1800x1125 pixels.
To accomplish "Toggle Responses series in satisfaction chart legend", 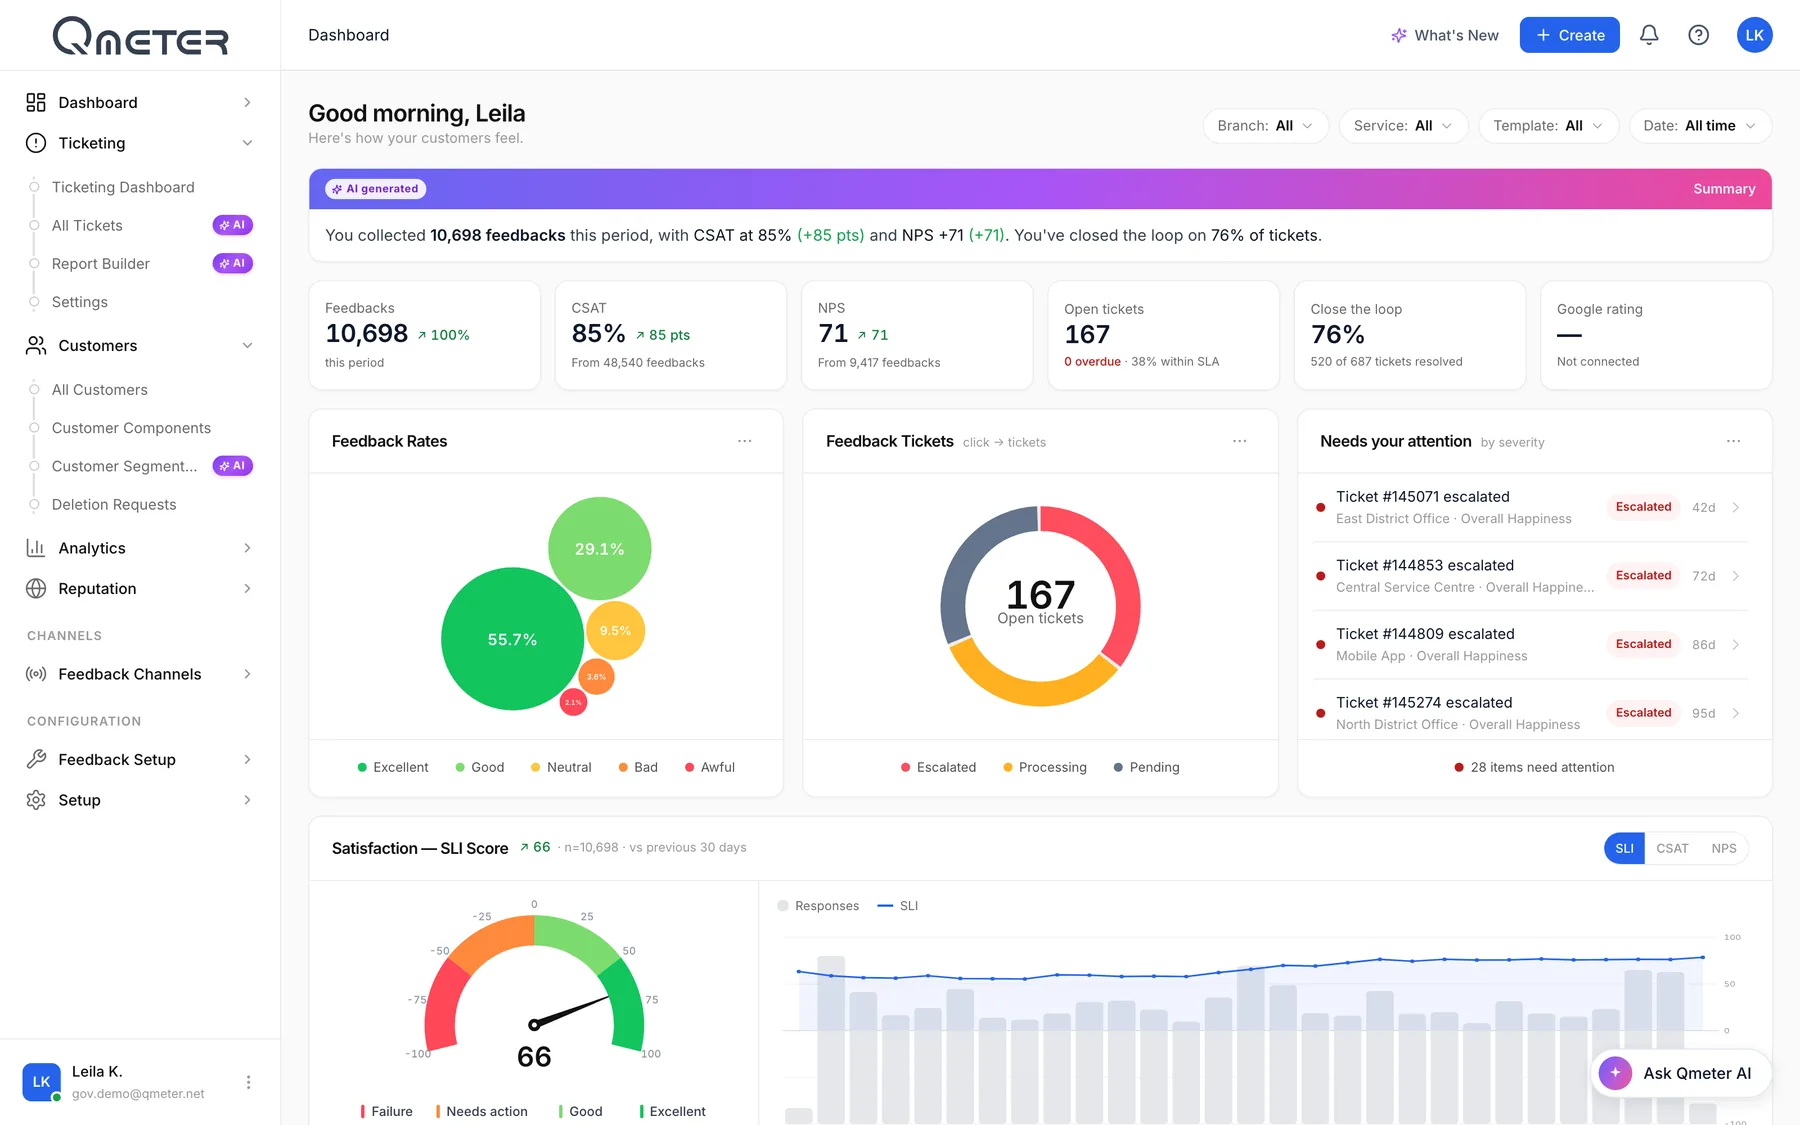I will point(818,906).
